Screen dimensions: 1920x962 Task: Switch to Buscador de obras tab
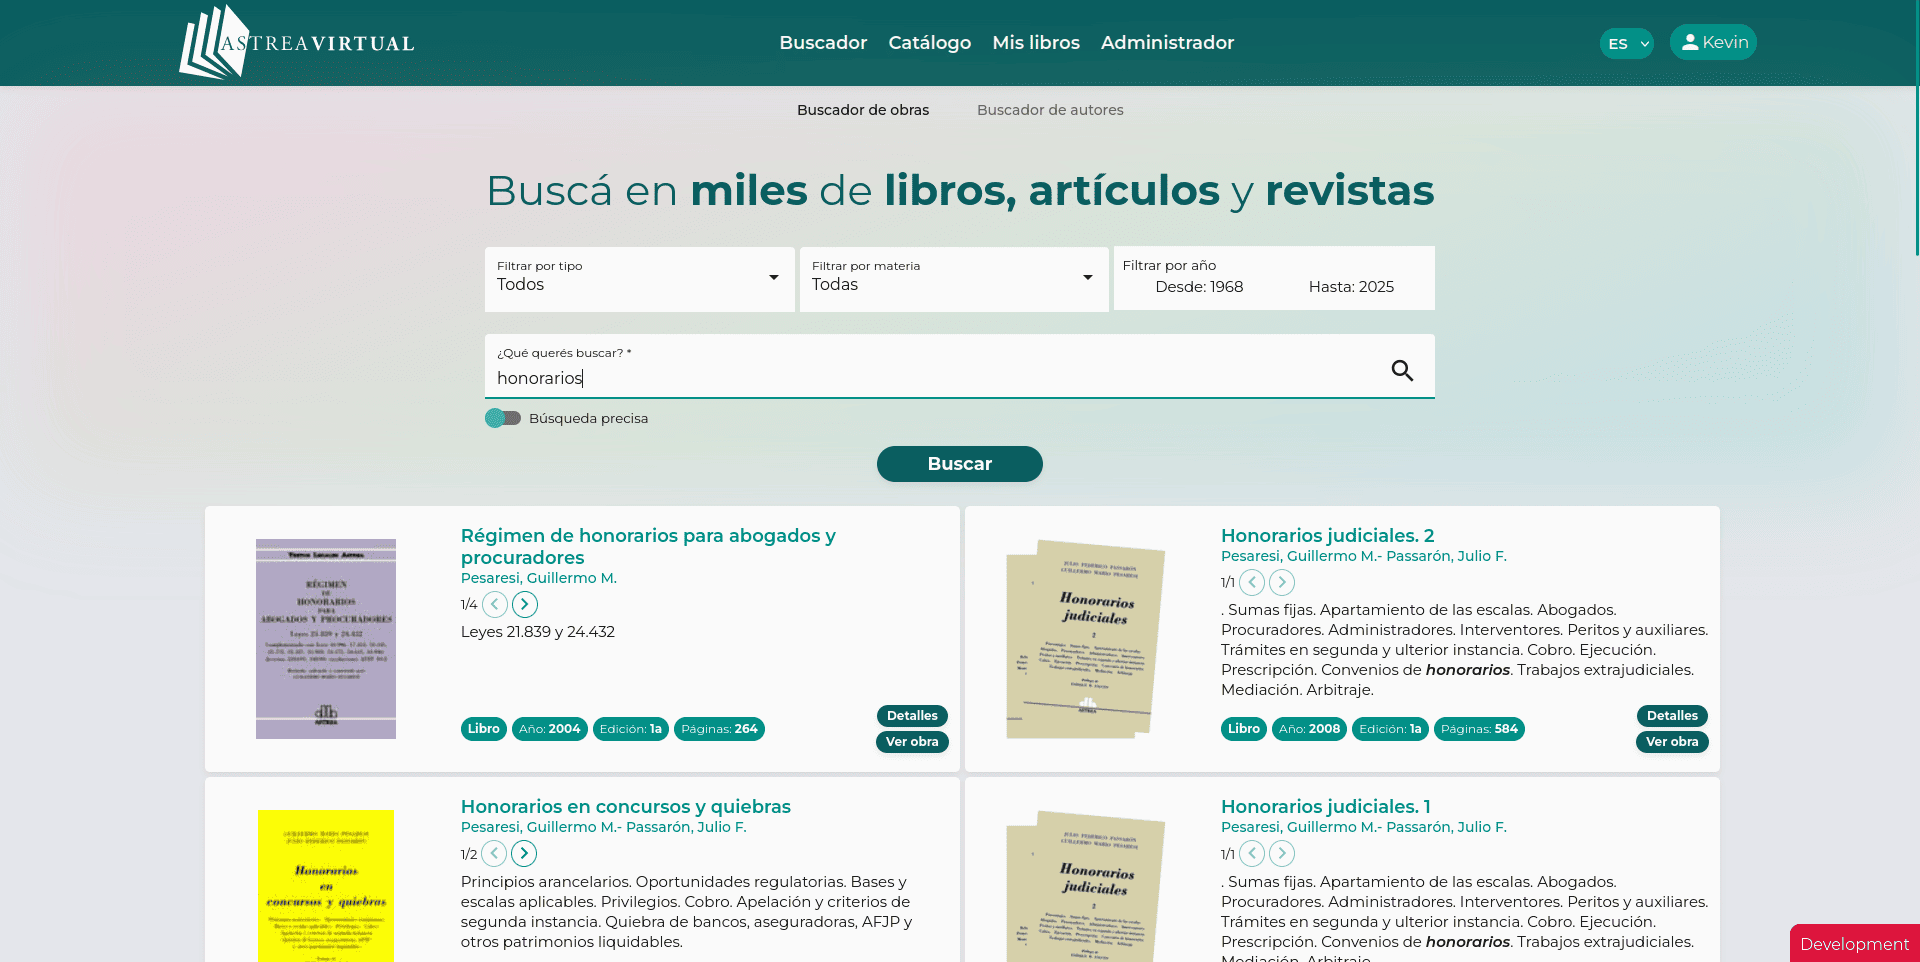(863, 110)
